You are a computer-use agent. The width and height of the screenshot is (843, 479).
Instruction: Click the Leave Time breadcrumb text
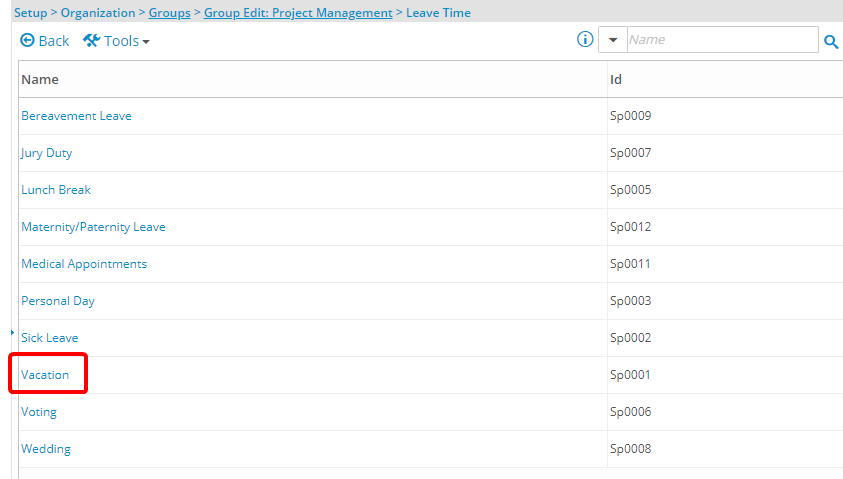[438, 13]
